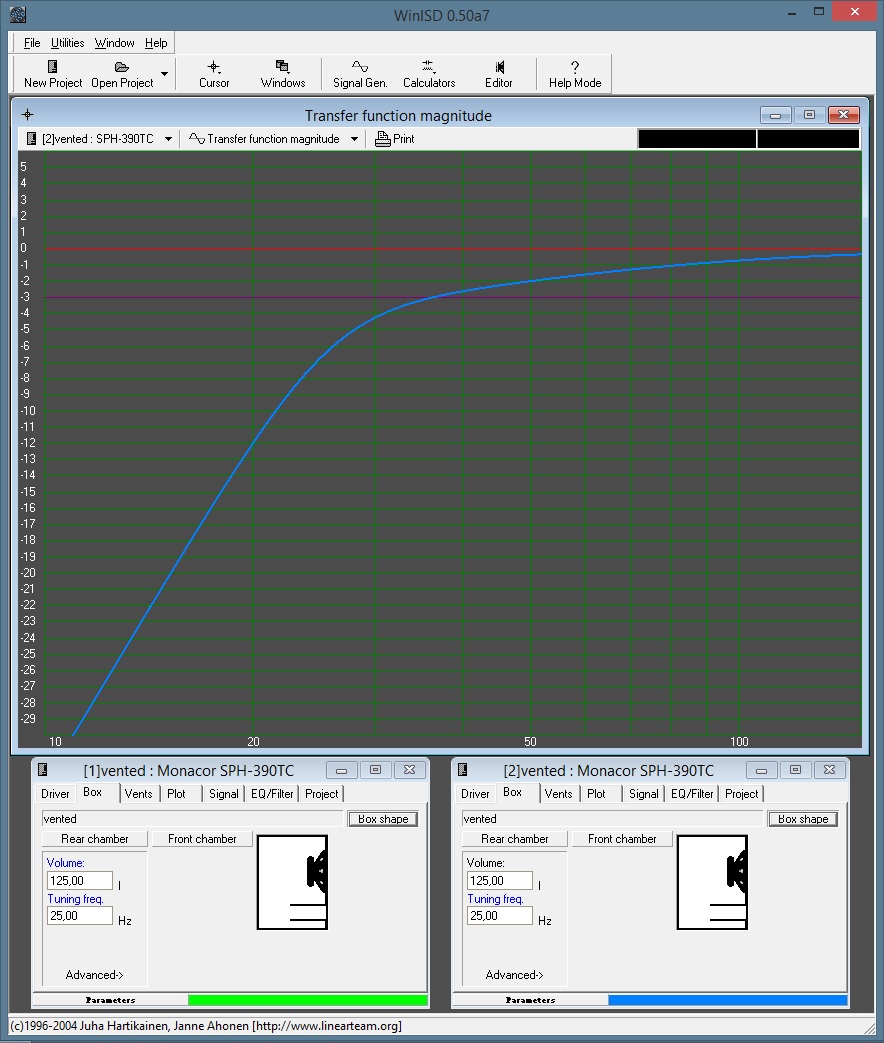Enable Help Mode
Screen dimensions: 884x1043
(575, 67)
